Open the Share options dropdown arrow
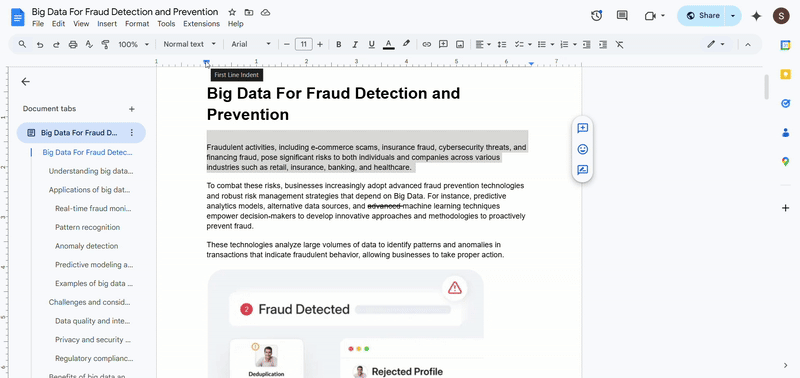The height and width of the screenshot is (378, 800). tap(733, 16)
